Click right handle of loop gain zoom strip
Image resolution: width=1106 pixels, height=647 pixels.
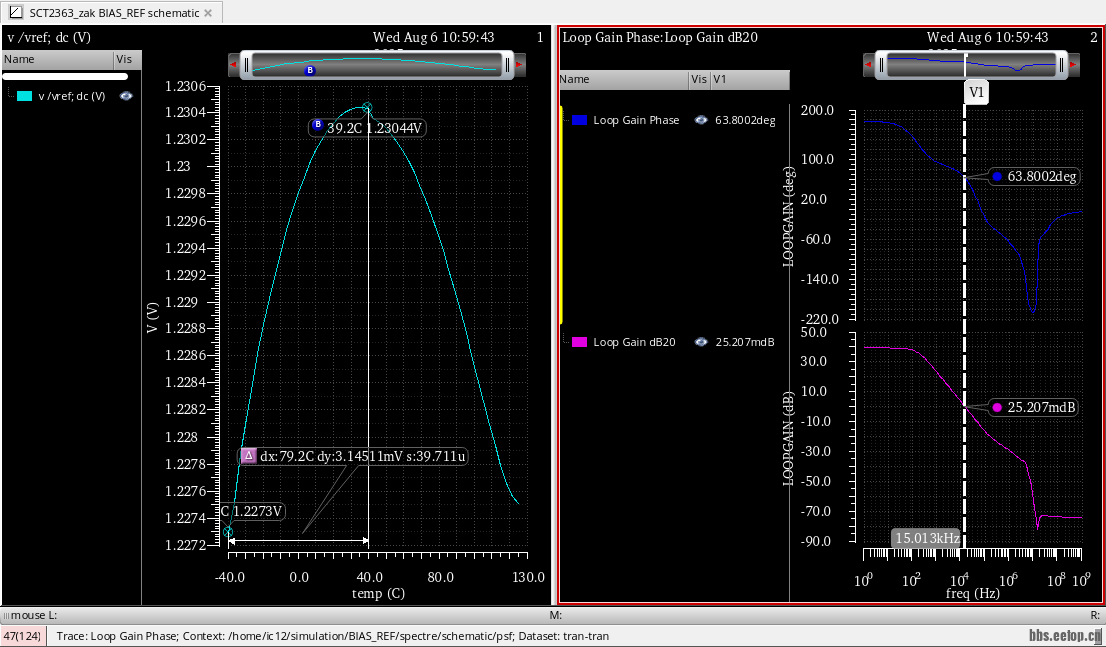(1060, 65)
